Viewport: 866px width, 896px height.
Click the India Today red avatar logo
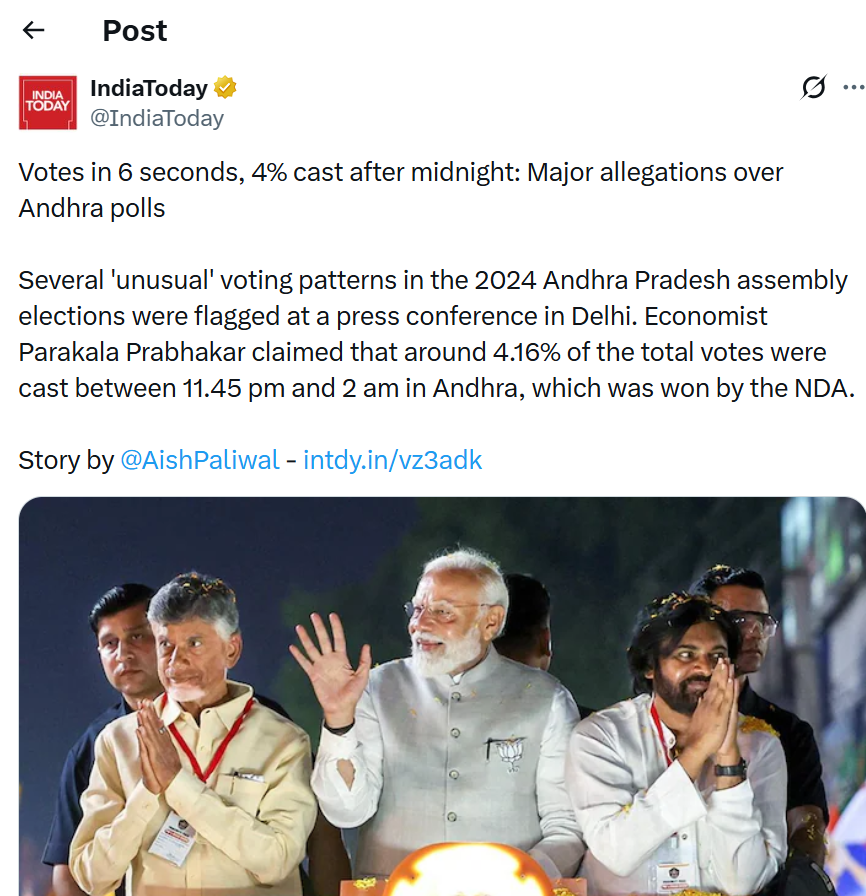pyautogui.click(x=47, y=102)
